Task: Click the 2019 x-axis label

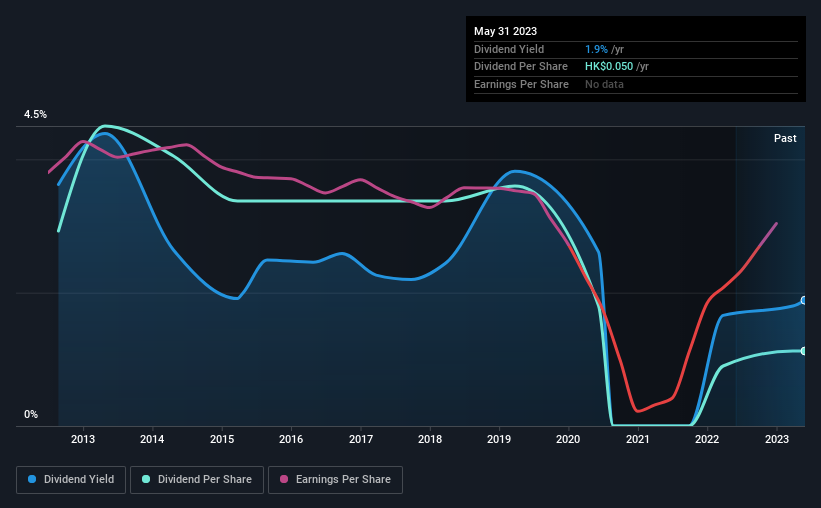Action: [x=499, y=439]
